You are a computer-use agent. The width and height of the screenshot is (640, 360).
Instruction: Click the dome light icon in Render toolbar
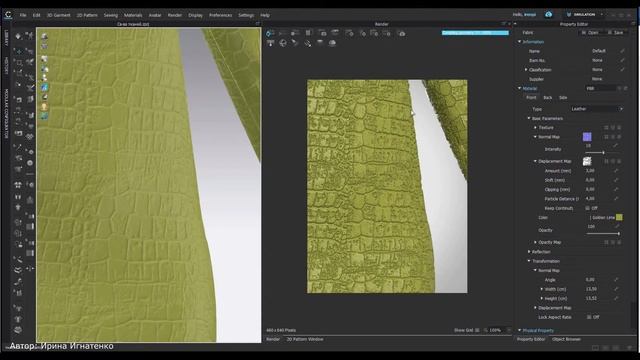click(332, 43)
